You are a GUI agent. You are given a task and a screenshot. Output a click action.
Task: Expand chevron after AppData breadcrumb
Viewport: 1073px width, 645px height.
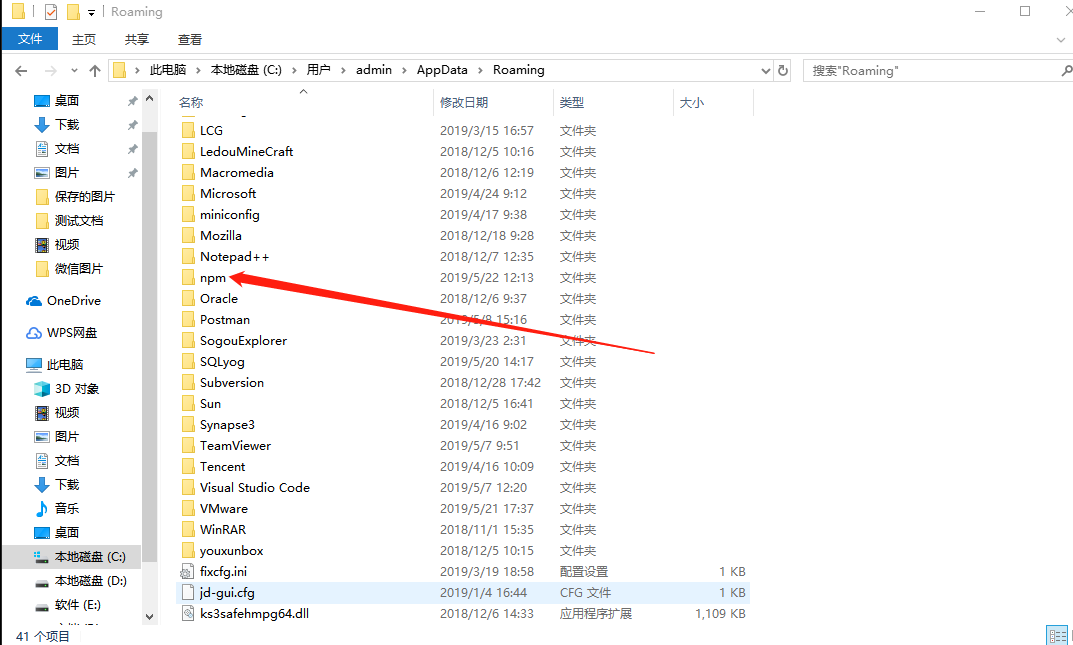(480, 70)
